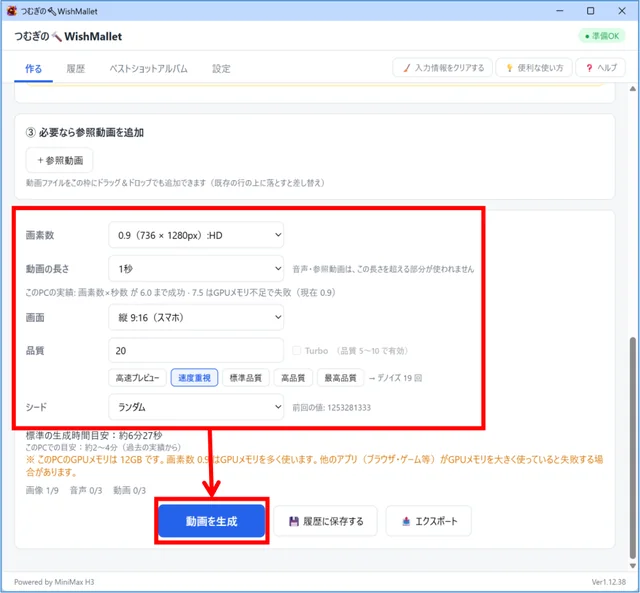
Task: Click 履歴に保存する button
Action: pos(325,521)
